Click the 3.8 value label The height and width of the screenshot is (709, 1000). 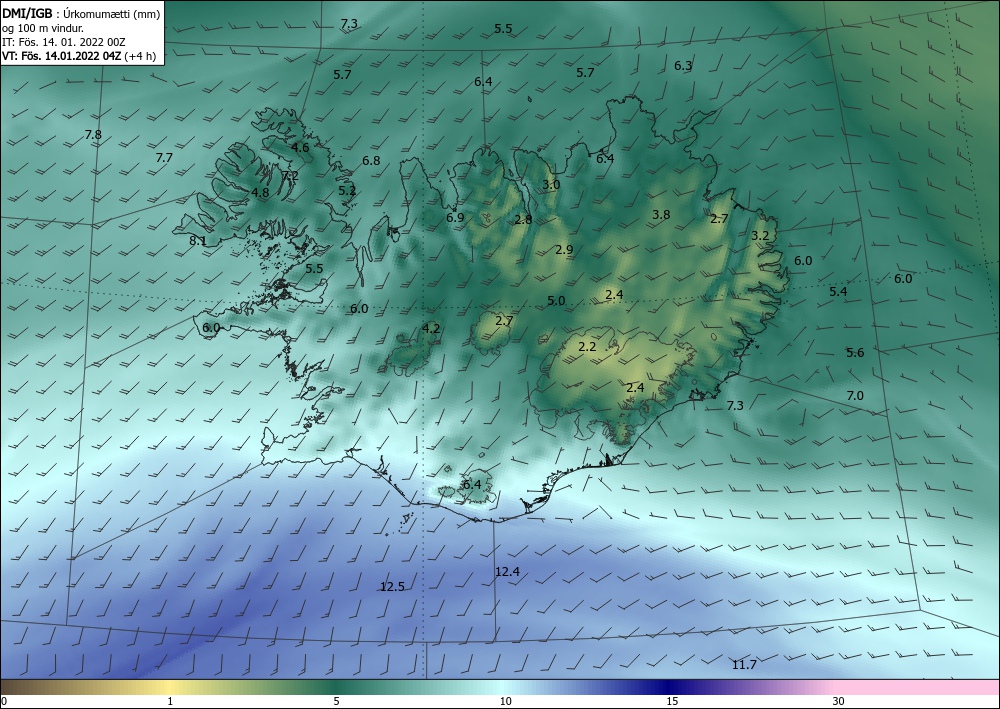tap(661, 215)
